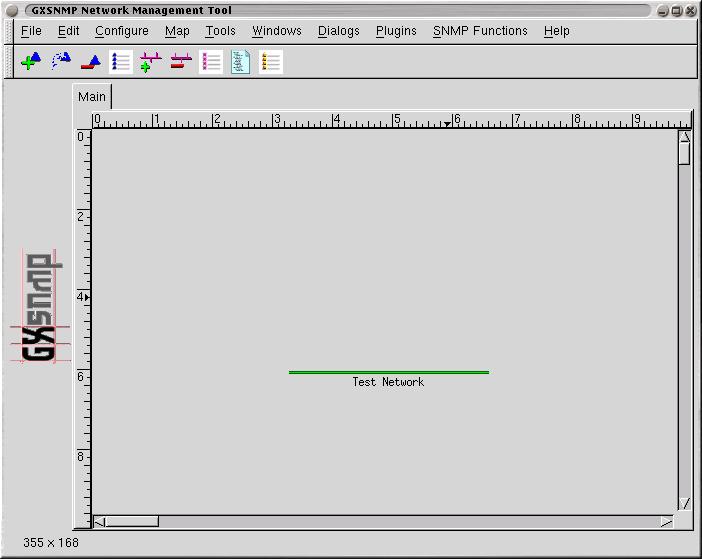Click the vertical scrollbar up arrow
Viewport: 702px width, 559px height.
pyautogui.click(x=685, y=137)
